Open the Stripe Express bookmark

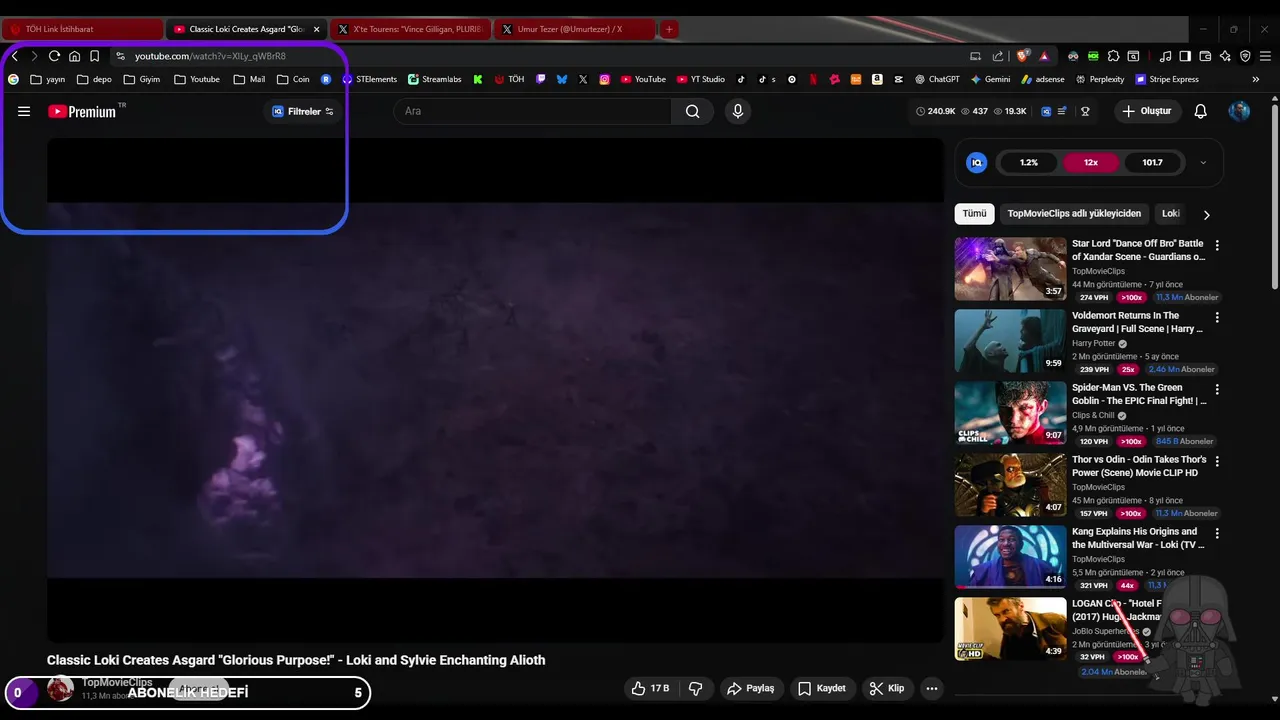pos(1166,79)
